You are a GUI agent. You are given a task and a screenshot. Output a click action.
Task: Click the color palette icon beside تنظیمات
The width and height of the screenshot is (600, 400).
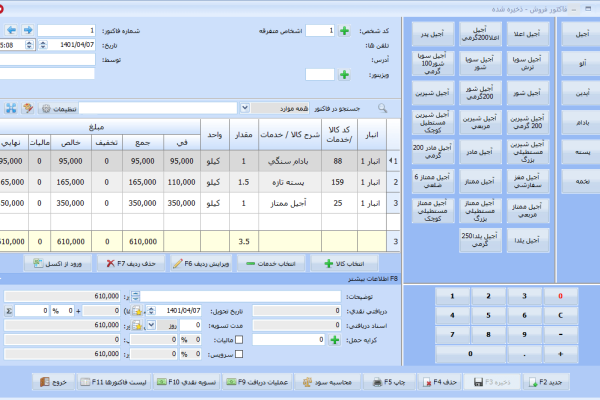[x=28, y=108]
